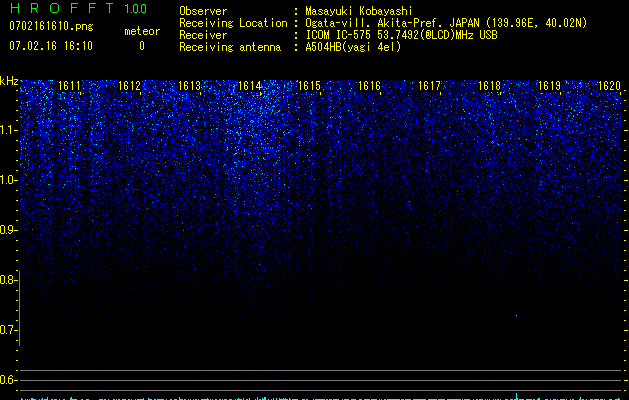The width and height of the screenshot is (629, 400).
Task: Select the version number 1.0.0
Action: tap(136, 8)
